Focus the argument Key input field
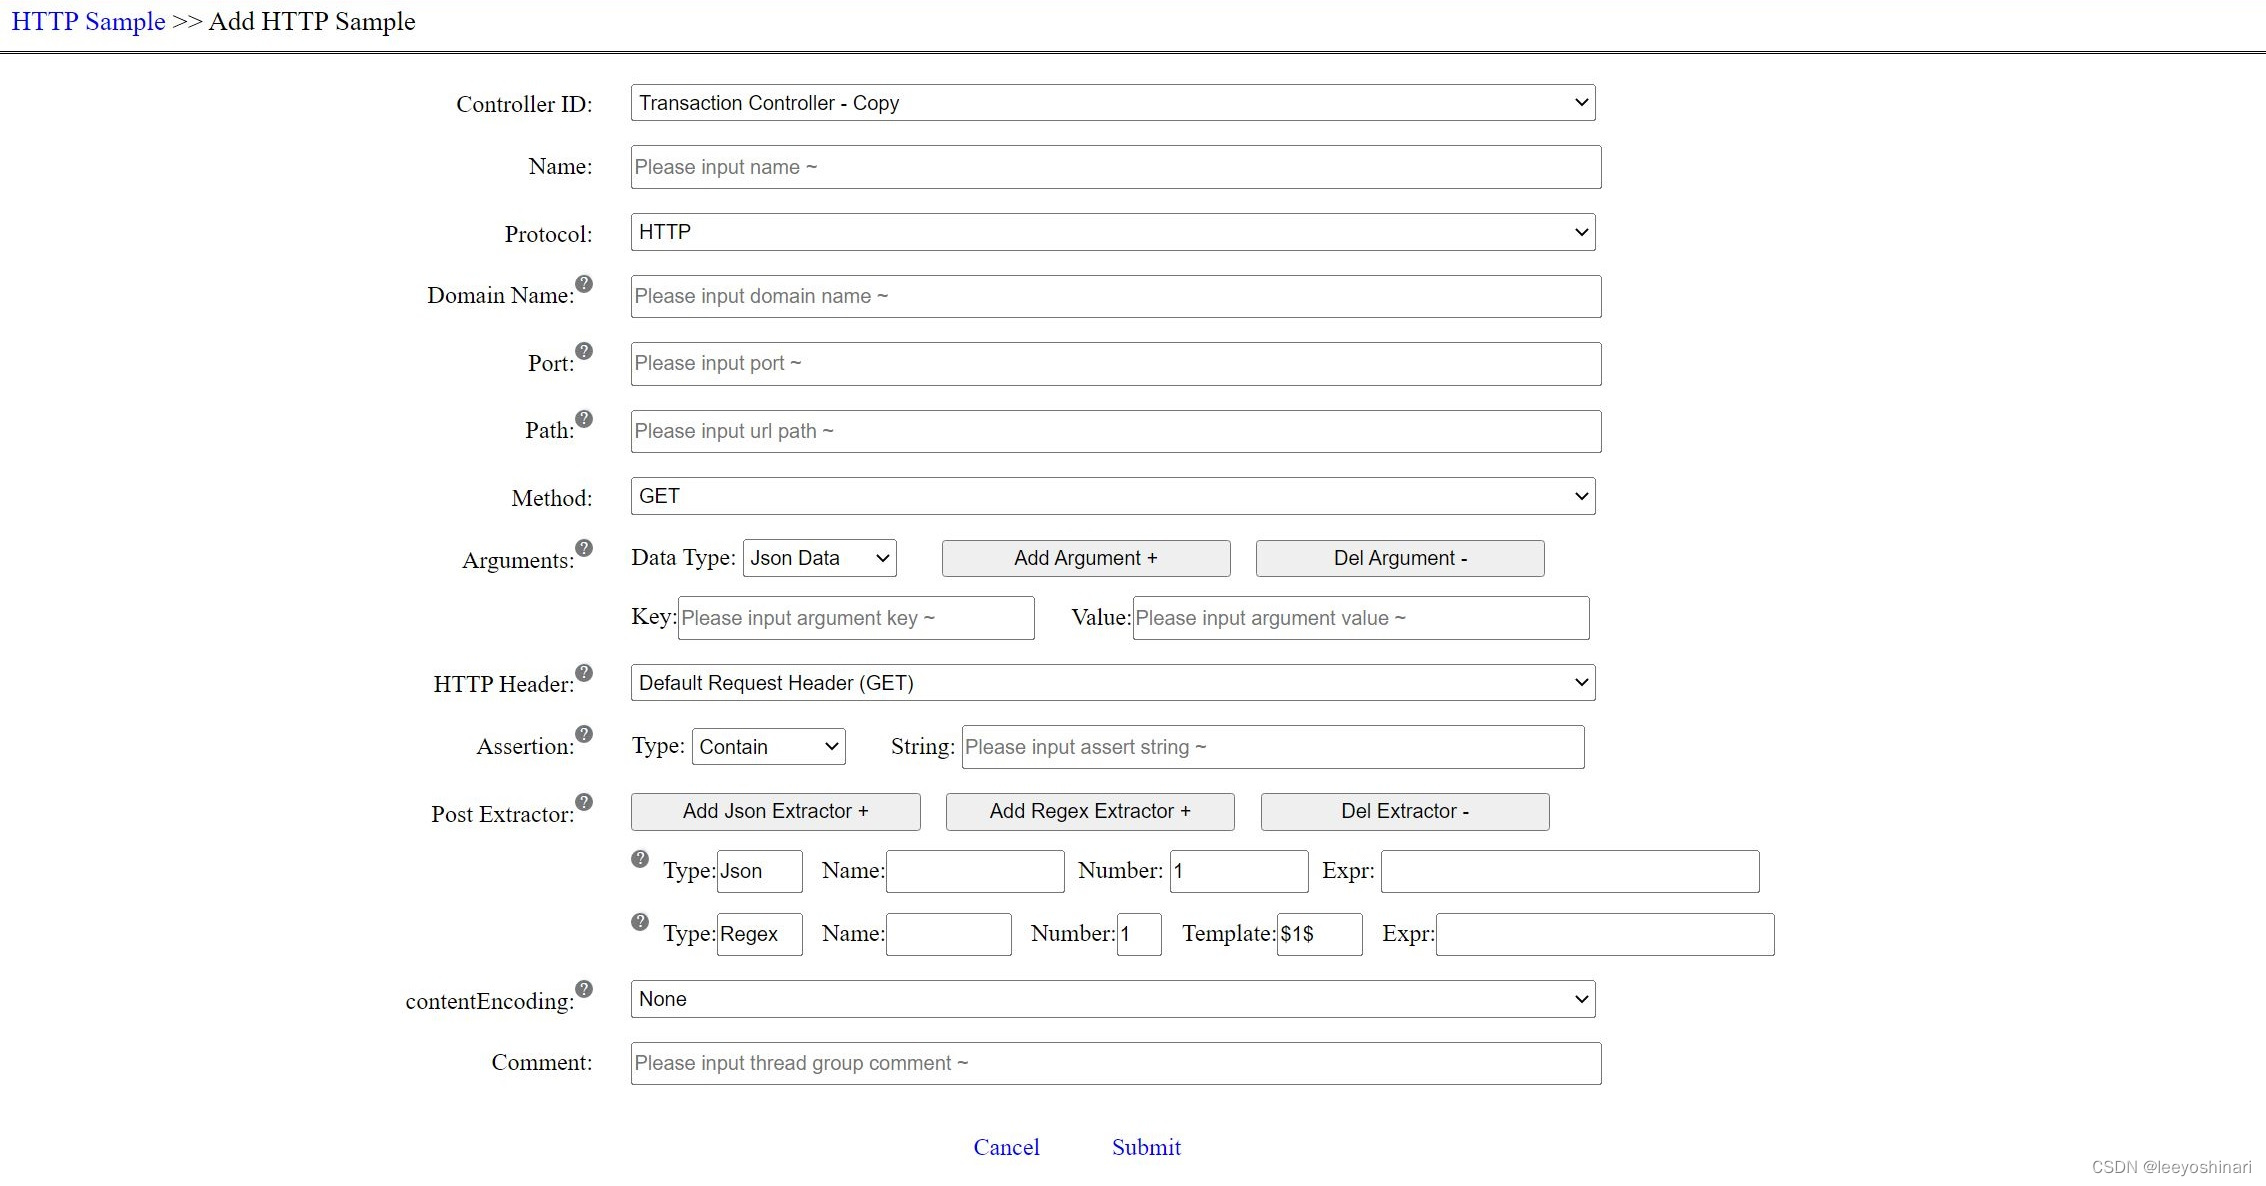Image resolution: width=2266 pixels, height=1186 pixels. point(856,618)
